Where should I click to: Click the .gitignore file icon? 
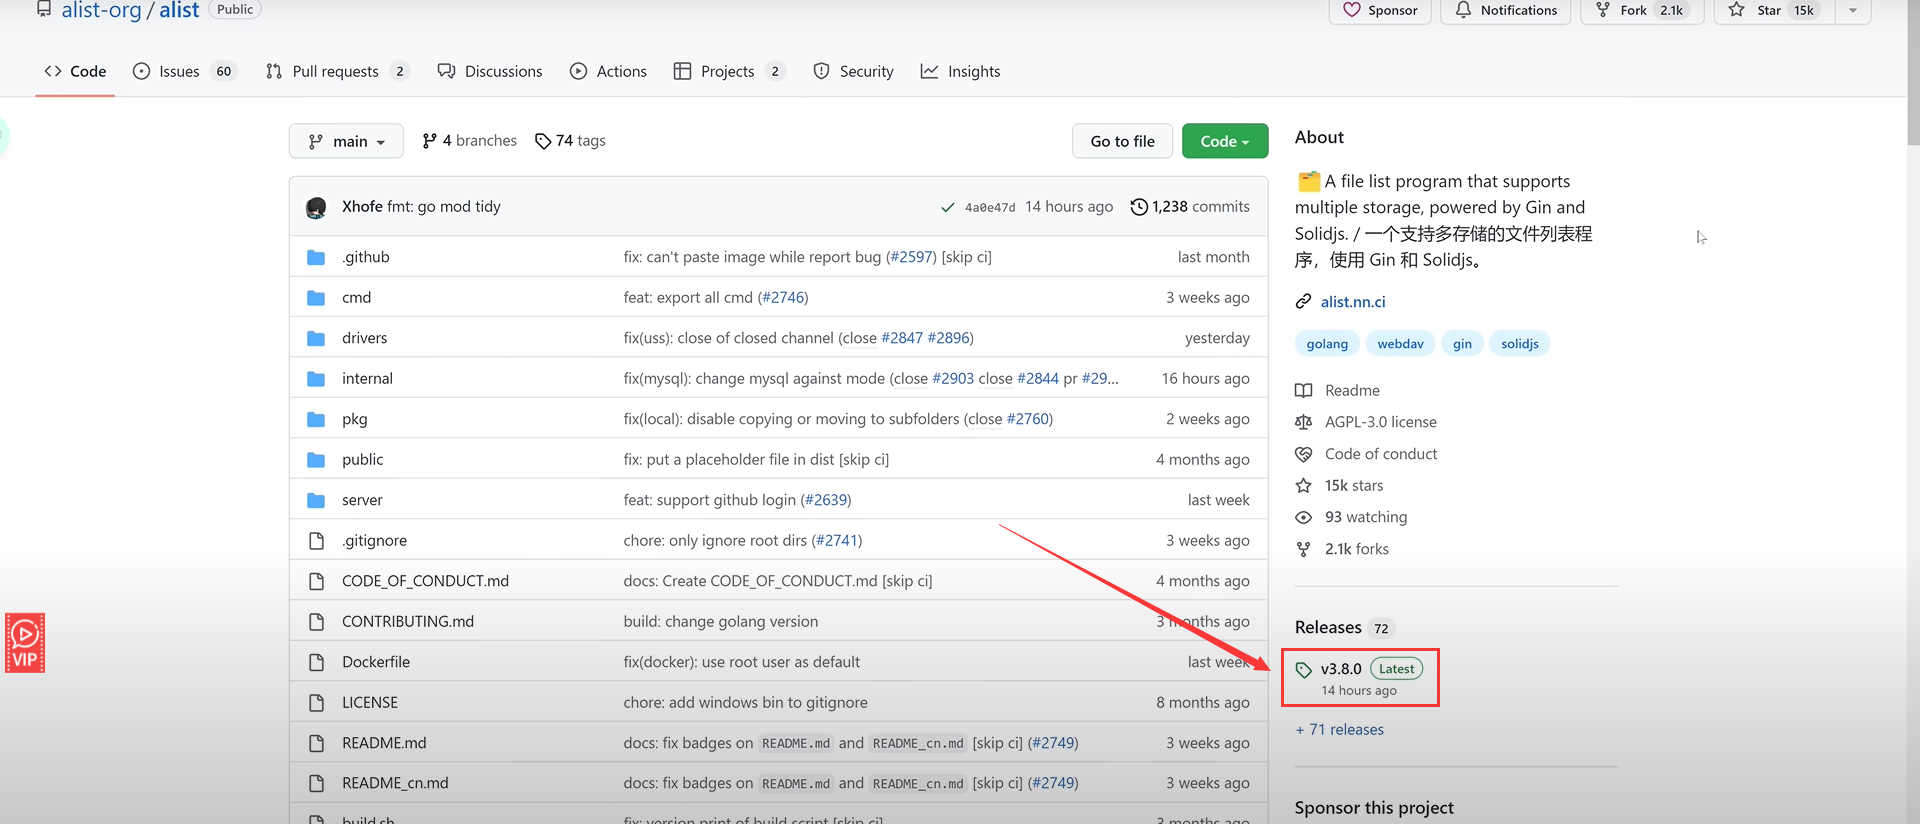[316, 541]
